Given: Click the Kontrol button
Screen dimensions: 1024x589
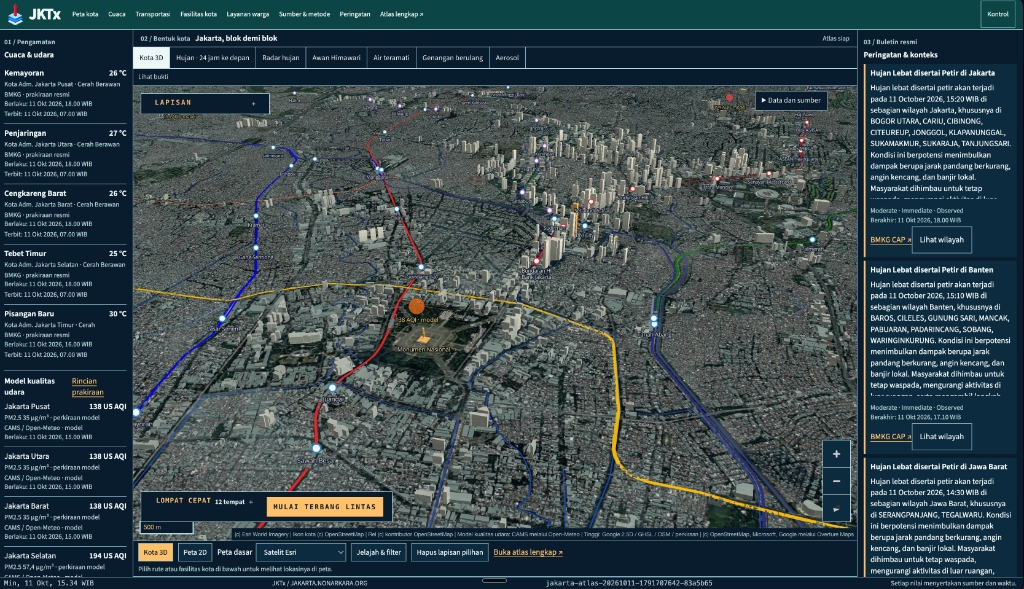Looking at the screenshot, I should (997, 14).
